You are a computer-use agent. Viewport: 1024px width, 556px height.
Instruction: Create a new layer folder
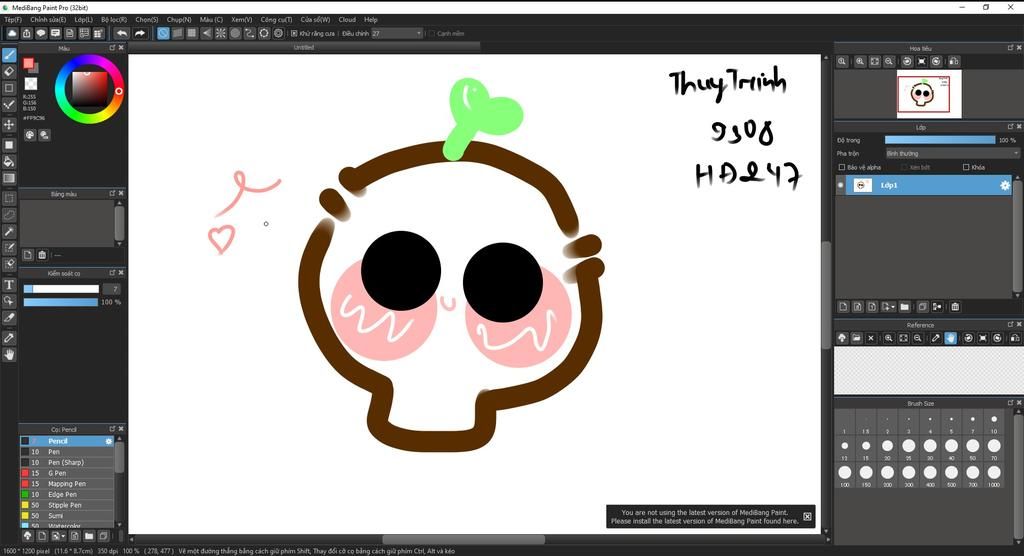click(x=904, y=306)
